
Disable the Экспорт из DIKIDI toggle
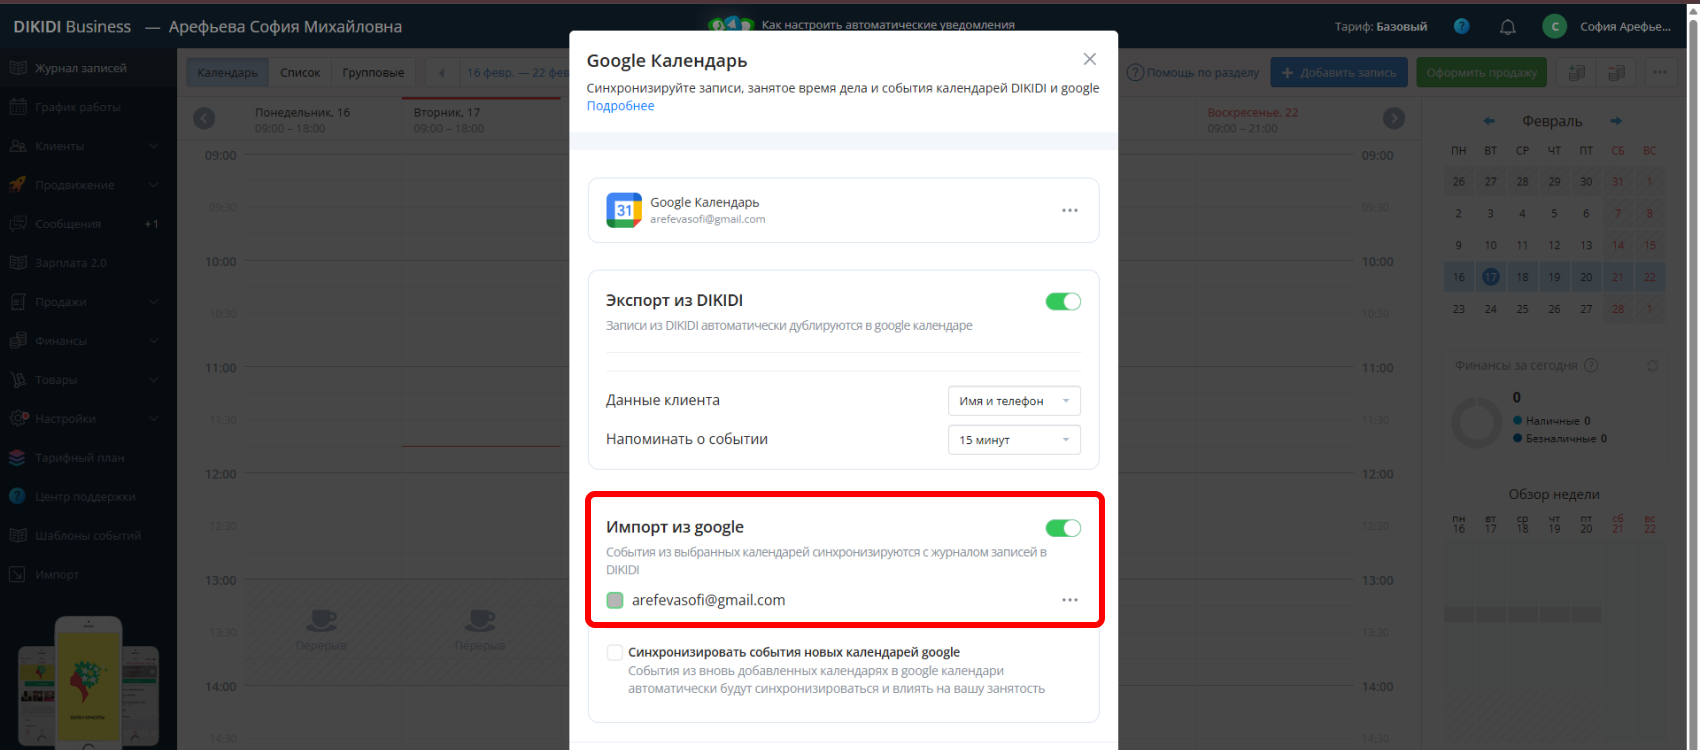click(x=1062, y=302)
